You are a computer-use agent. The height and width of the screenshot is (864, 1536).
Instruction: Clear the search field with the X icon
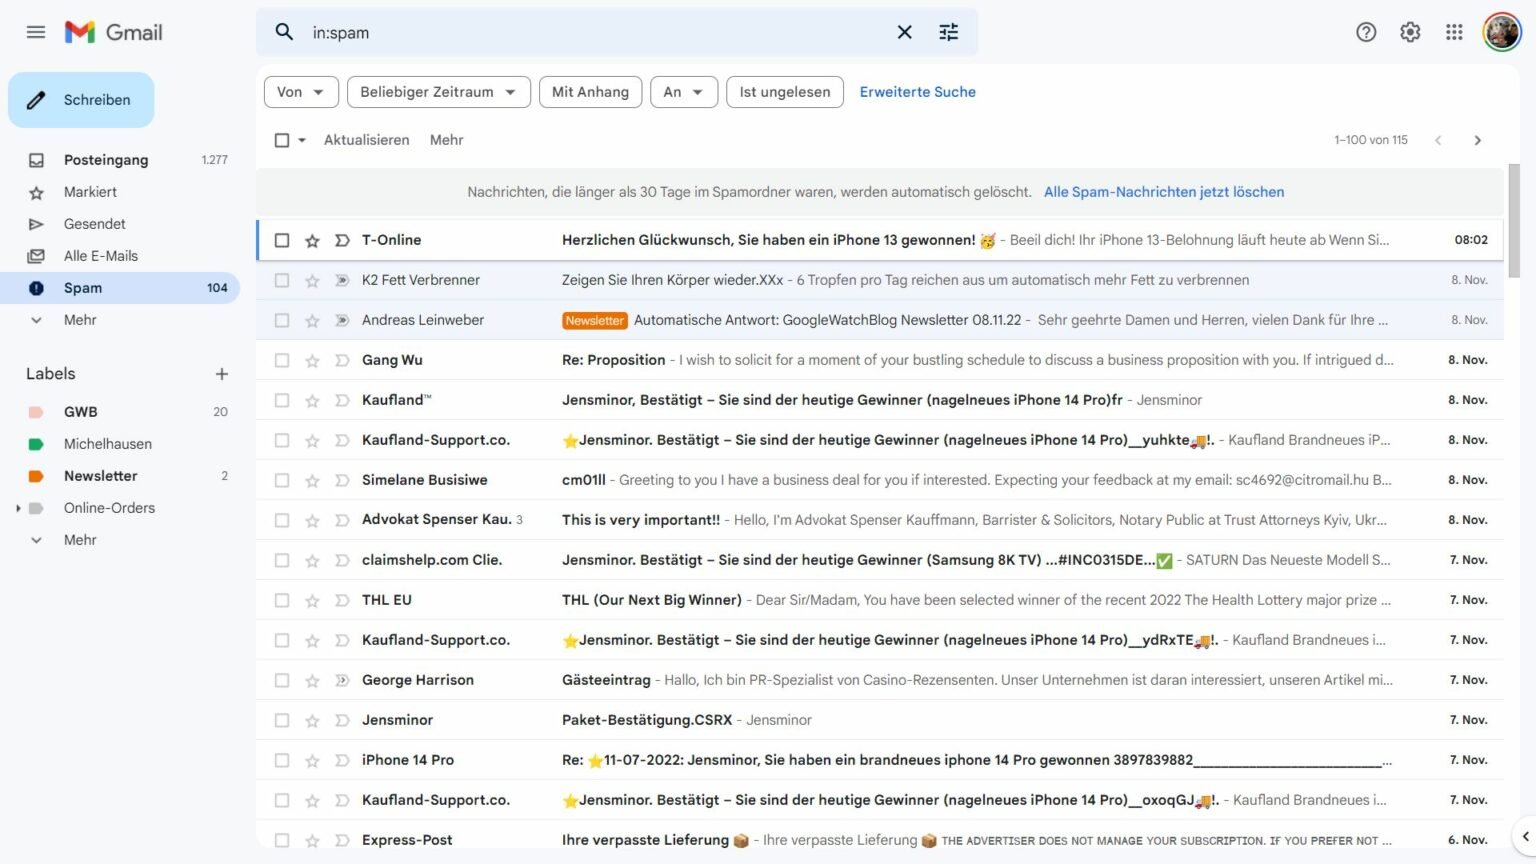tap(904, 32)
